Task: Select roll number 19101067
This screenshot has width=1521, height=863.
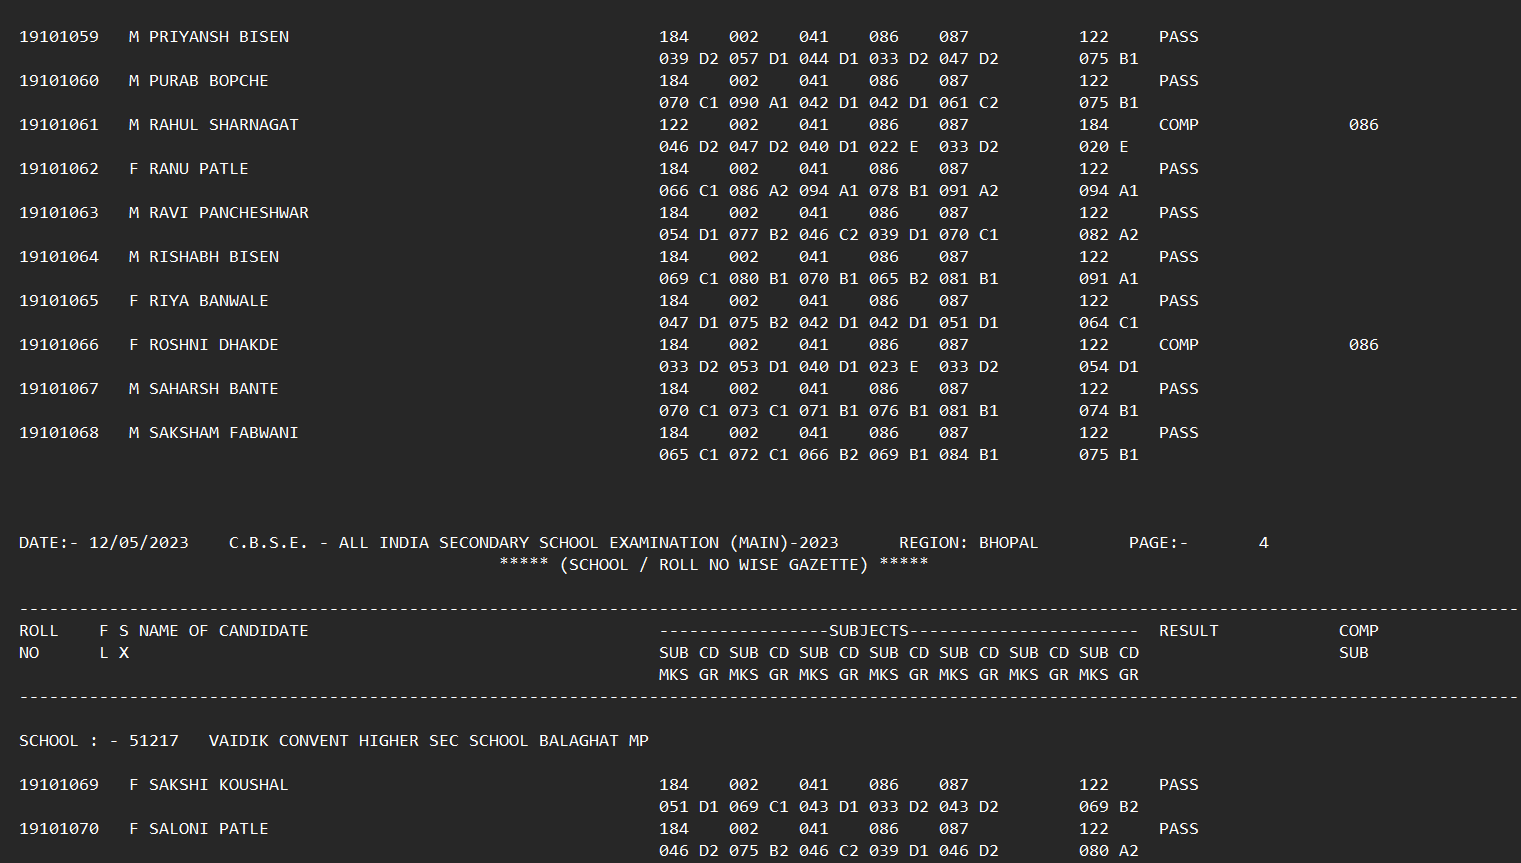Action: pos(59,389)
